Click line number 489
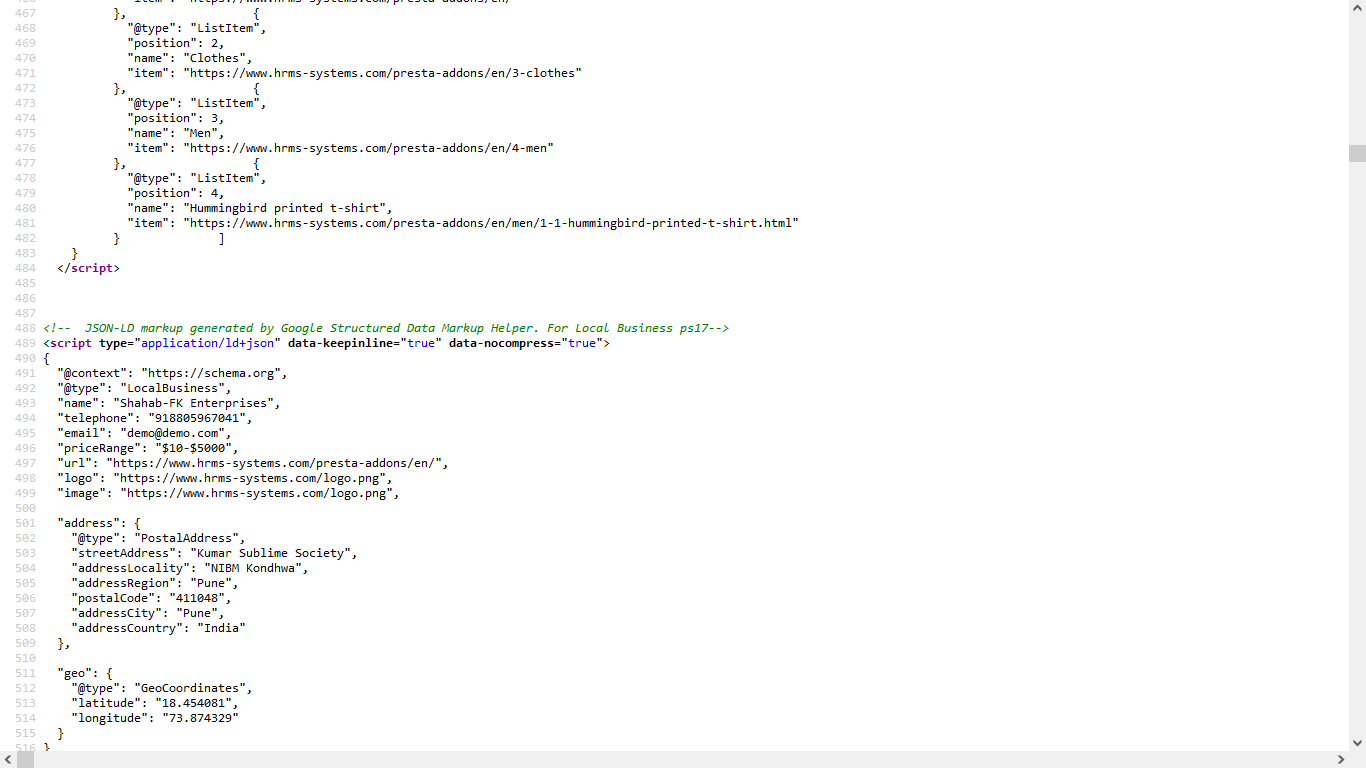 point(25,343)
